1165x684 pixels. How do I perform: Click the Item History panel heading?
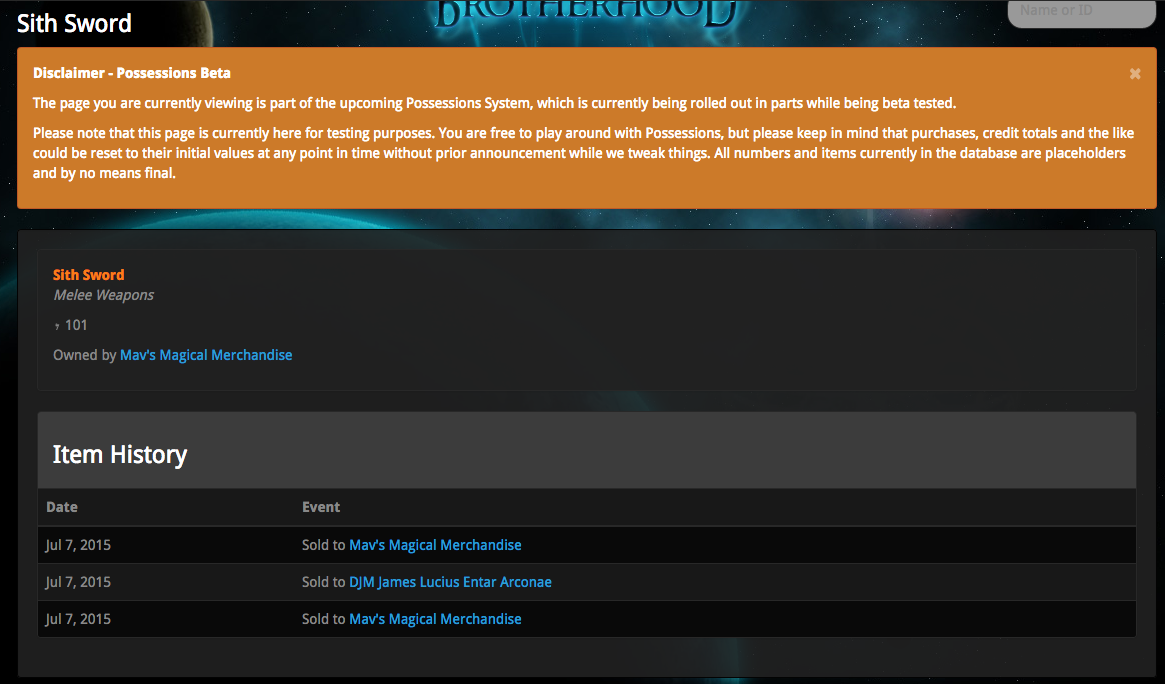point(120,455)
